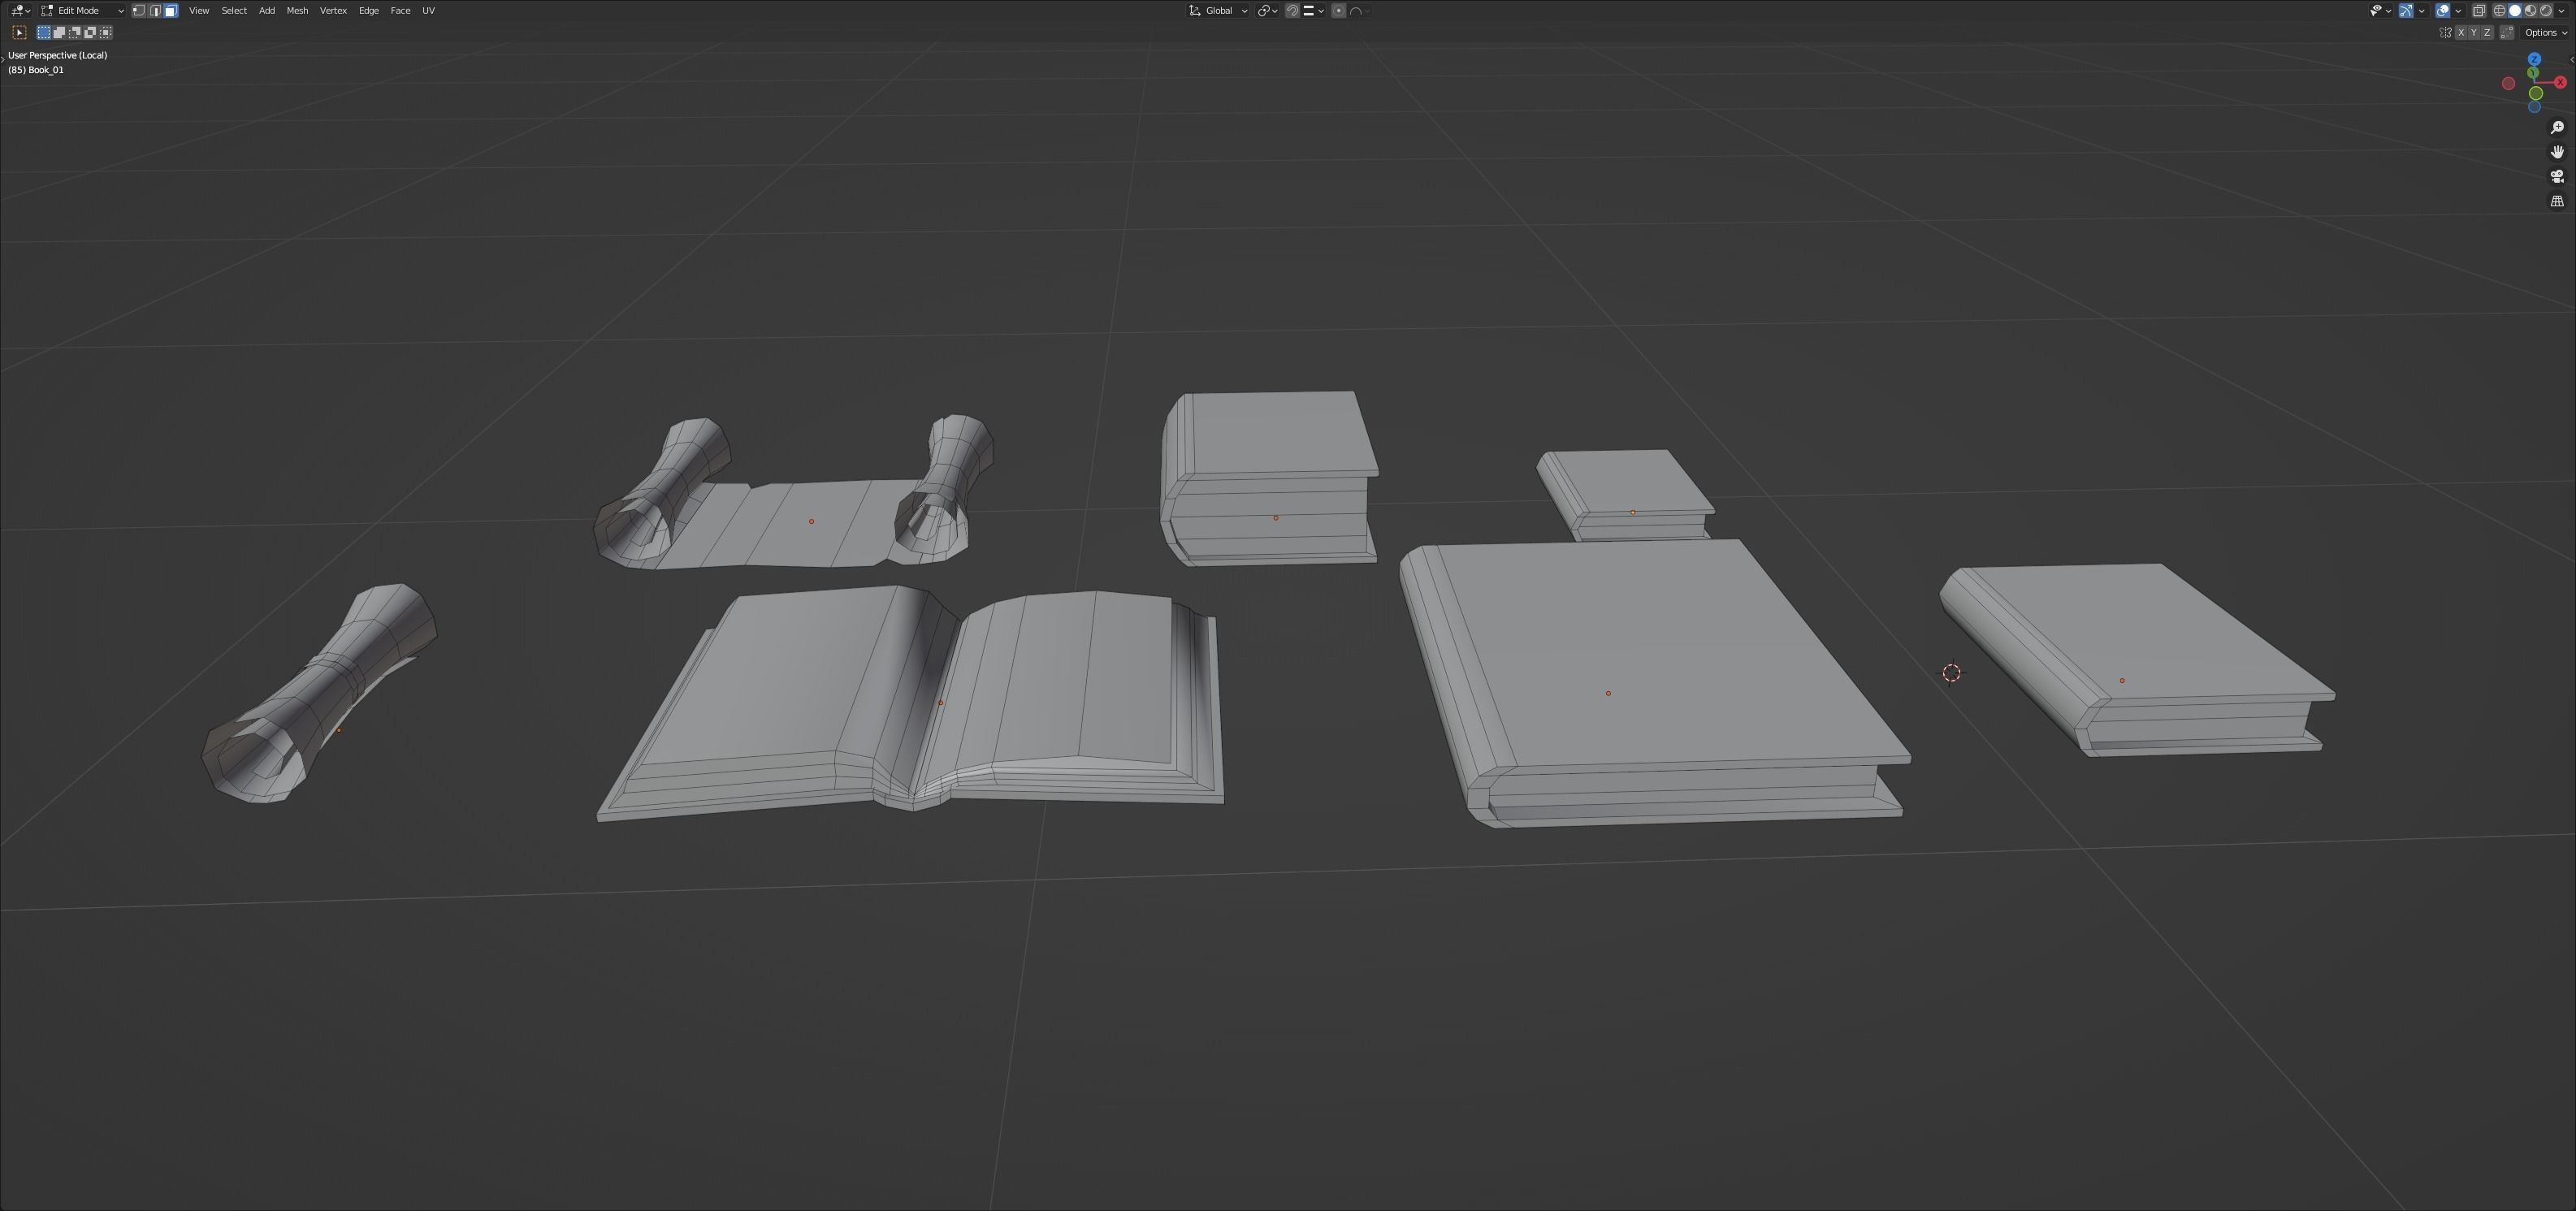2576x1211 pixels.
Task: Open the UV menu
Action: (x=428, y=10)
